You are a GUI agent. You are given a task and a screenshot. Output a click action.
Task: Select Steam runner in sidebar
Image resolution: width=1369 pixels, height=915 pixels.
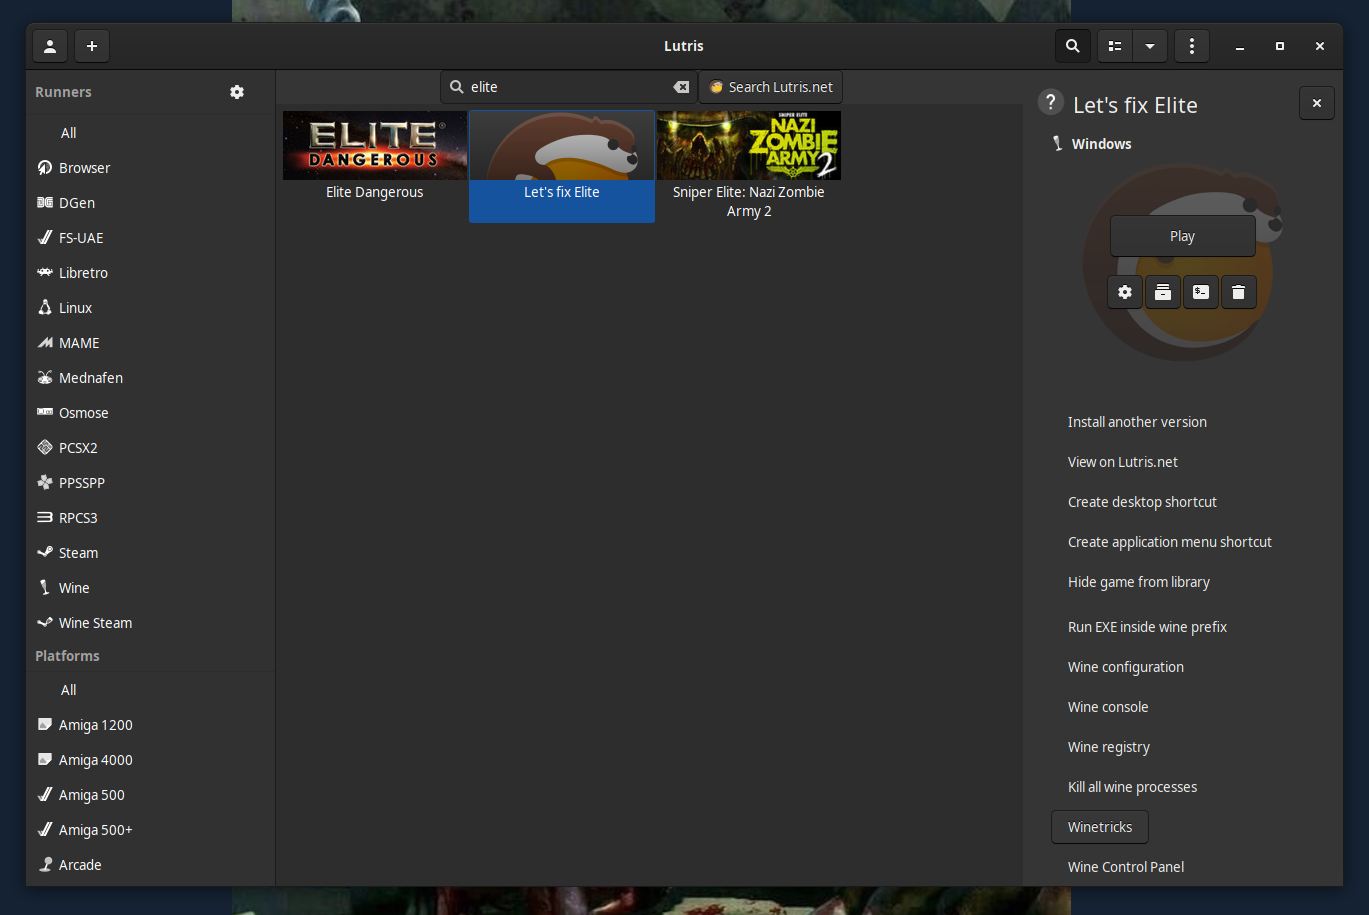150,553
